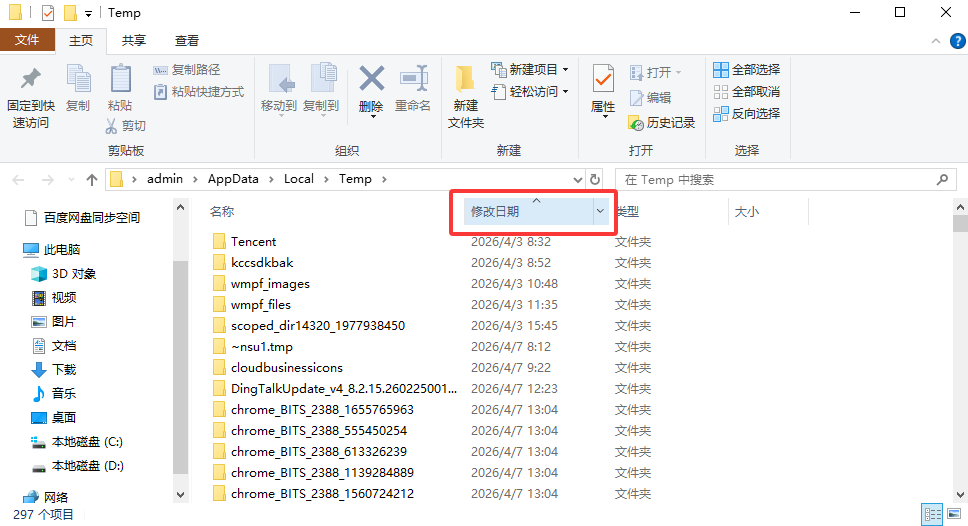Click Paste Shortcut (粘贴快捷方式)
968x526 pixels.
(199, 92)
